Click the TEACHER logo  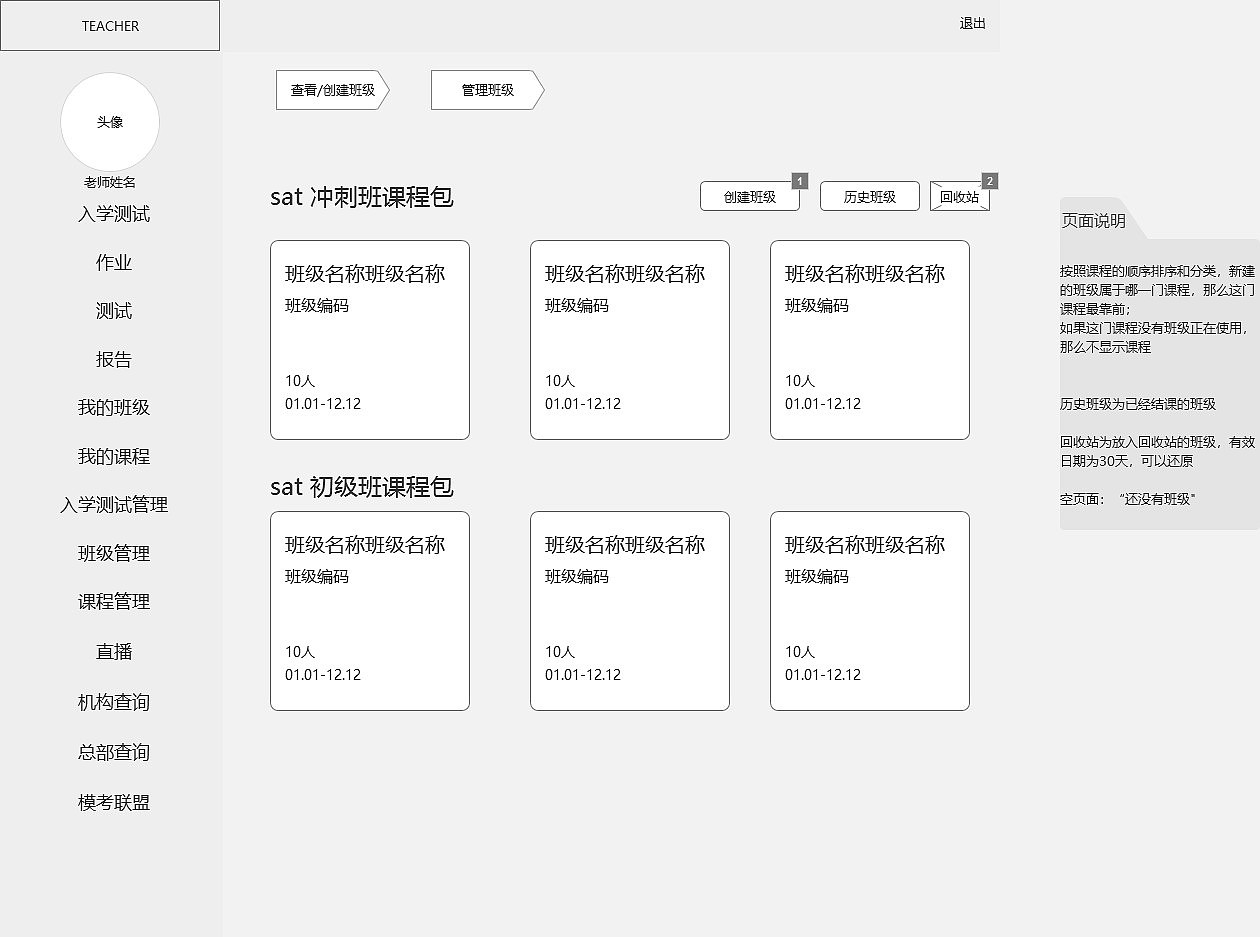pos(110,26)
